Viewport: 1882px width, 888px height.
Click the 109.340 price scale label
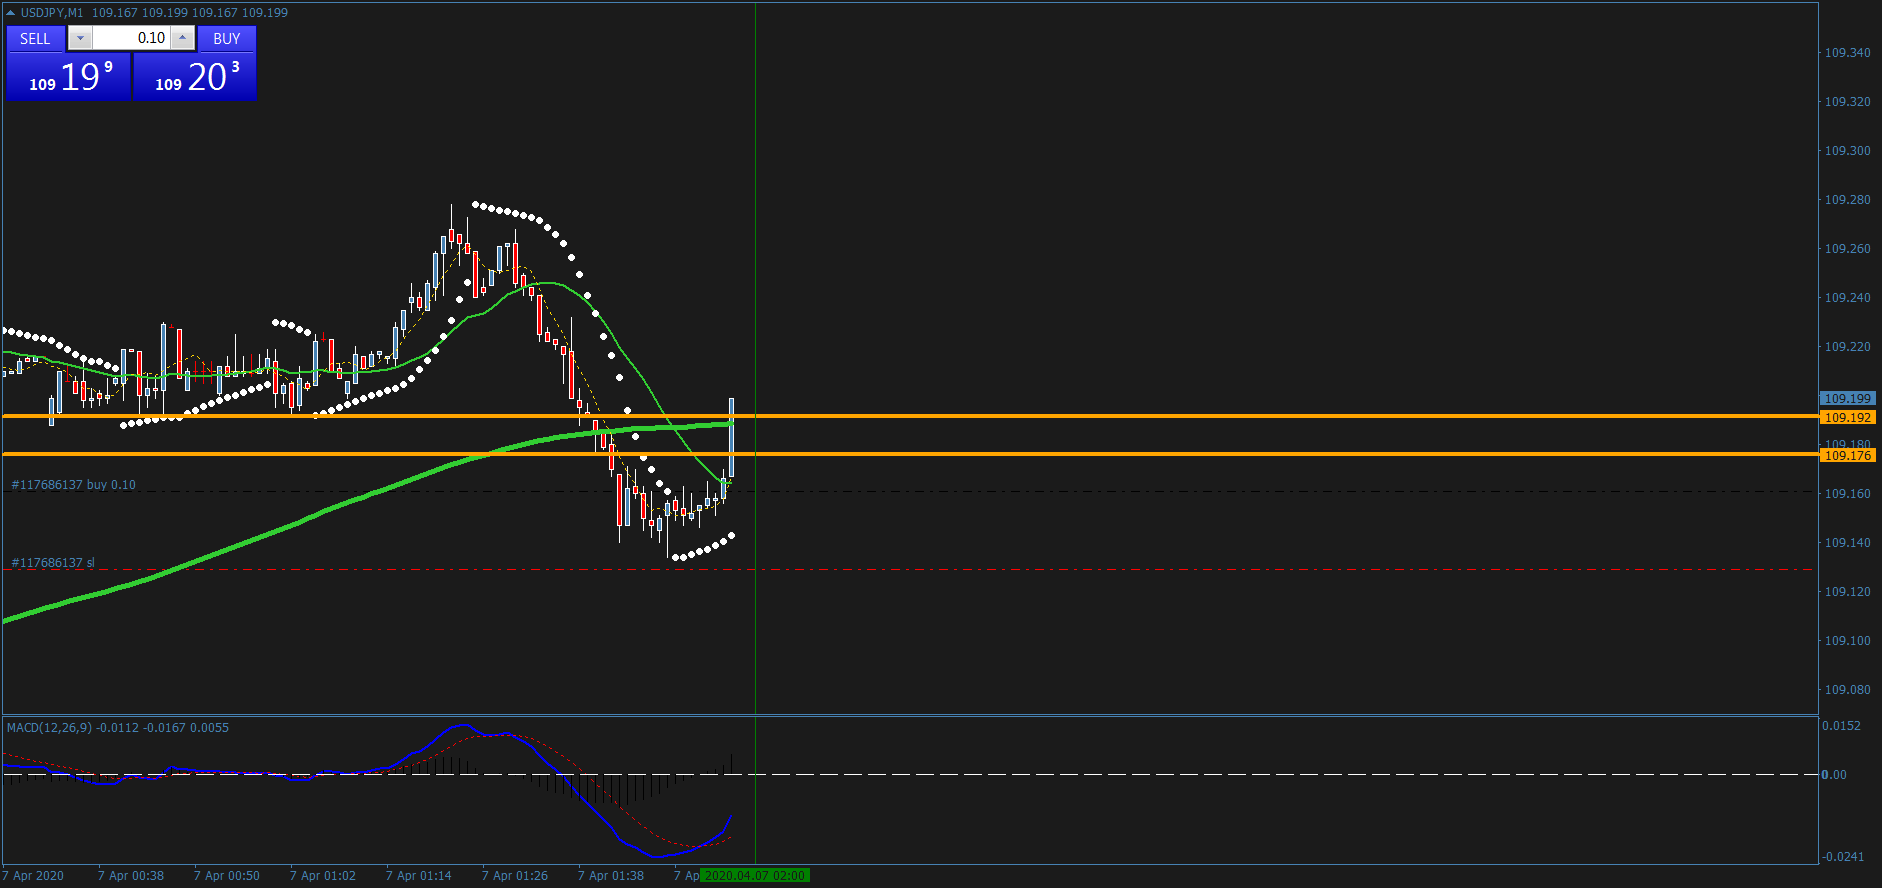[1847, 53]
